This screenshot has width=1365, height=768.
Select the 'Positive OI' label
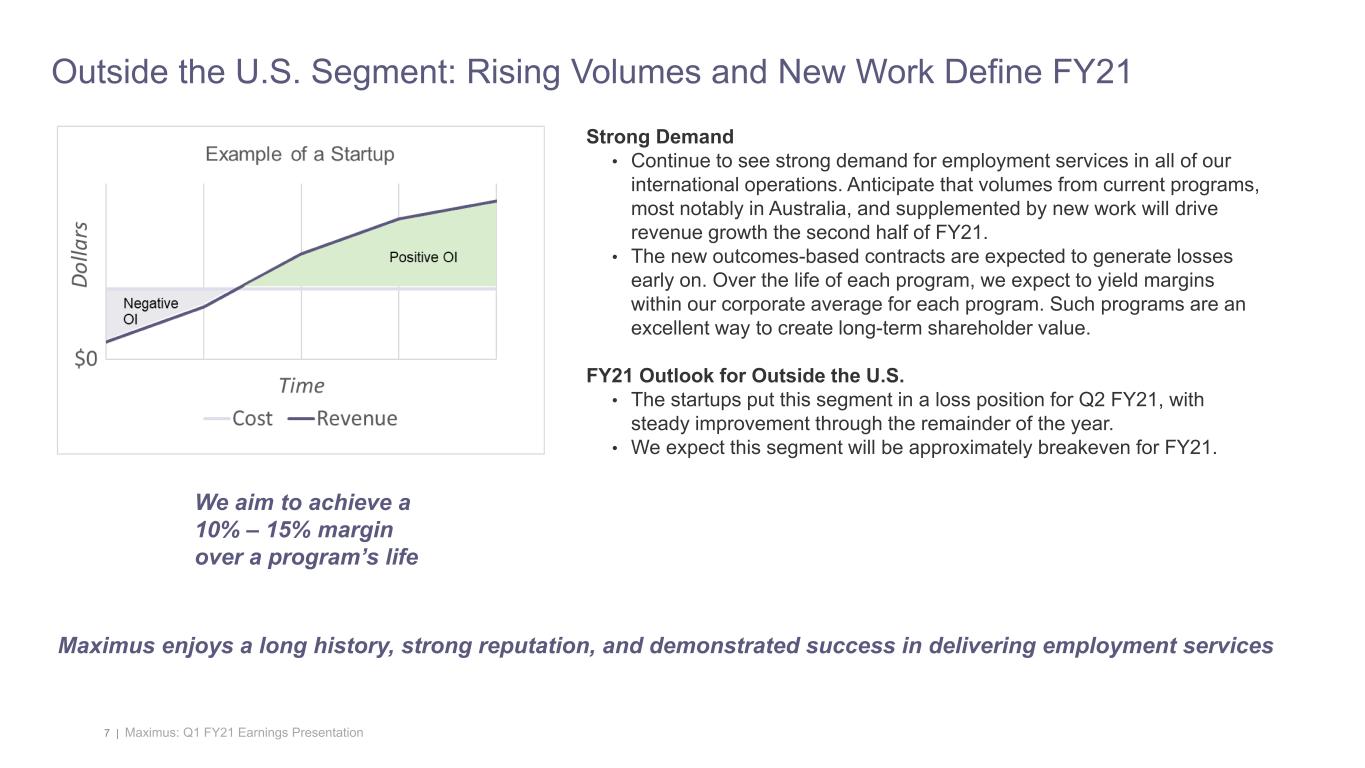tap(424, 257)
